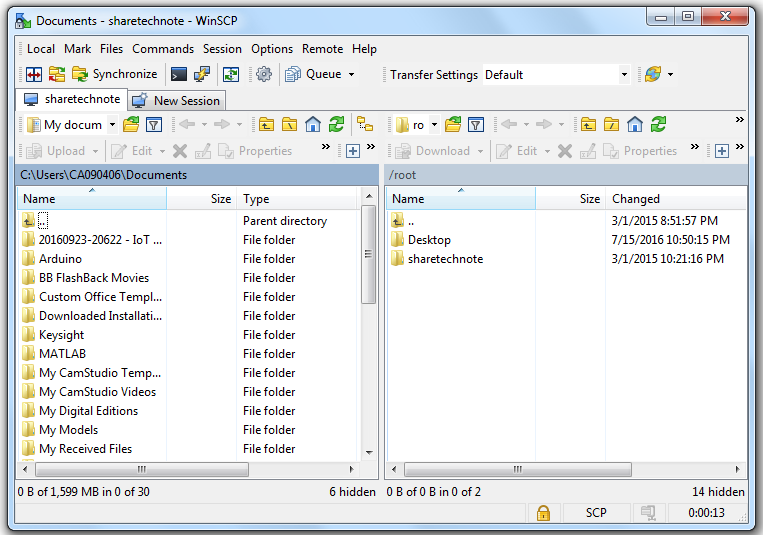Click remote panel Home Directory icon

(x=635, y=125)
